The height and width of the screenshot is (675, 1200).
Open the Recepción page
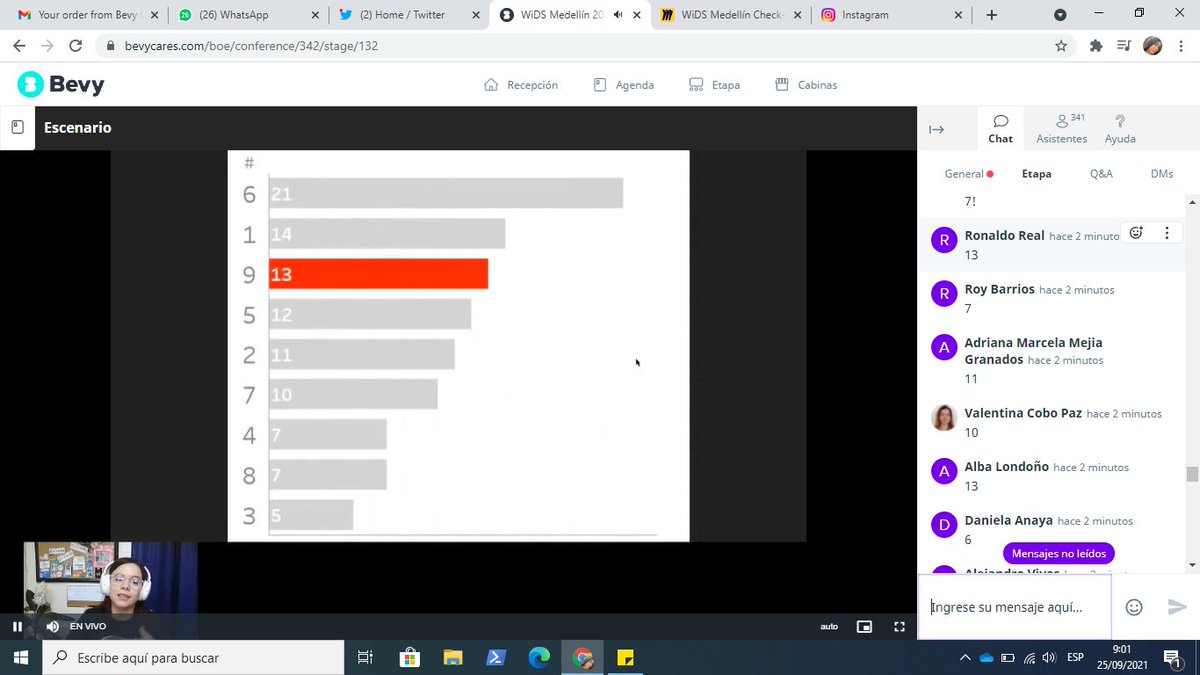pos(520,85)
